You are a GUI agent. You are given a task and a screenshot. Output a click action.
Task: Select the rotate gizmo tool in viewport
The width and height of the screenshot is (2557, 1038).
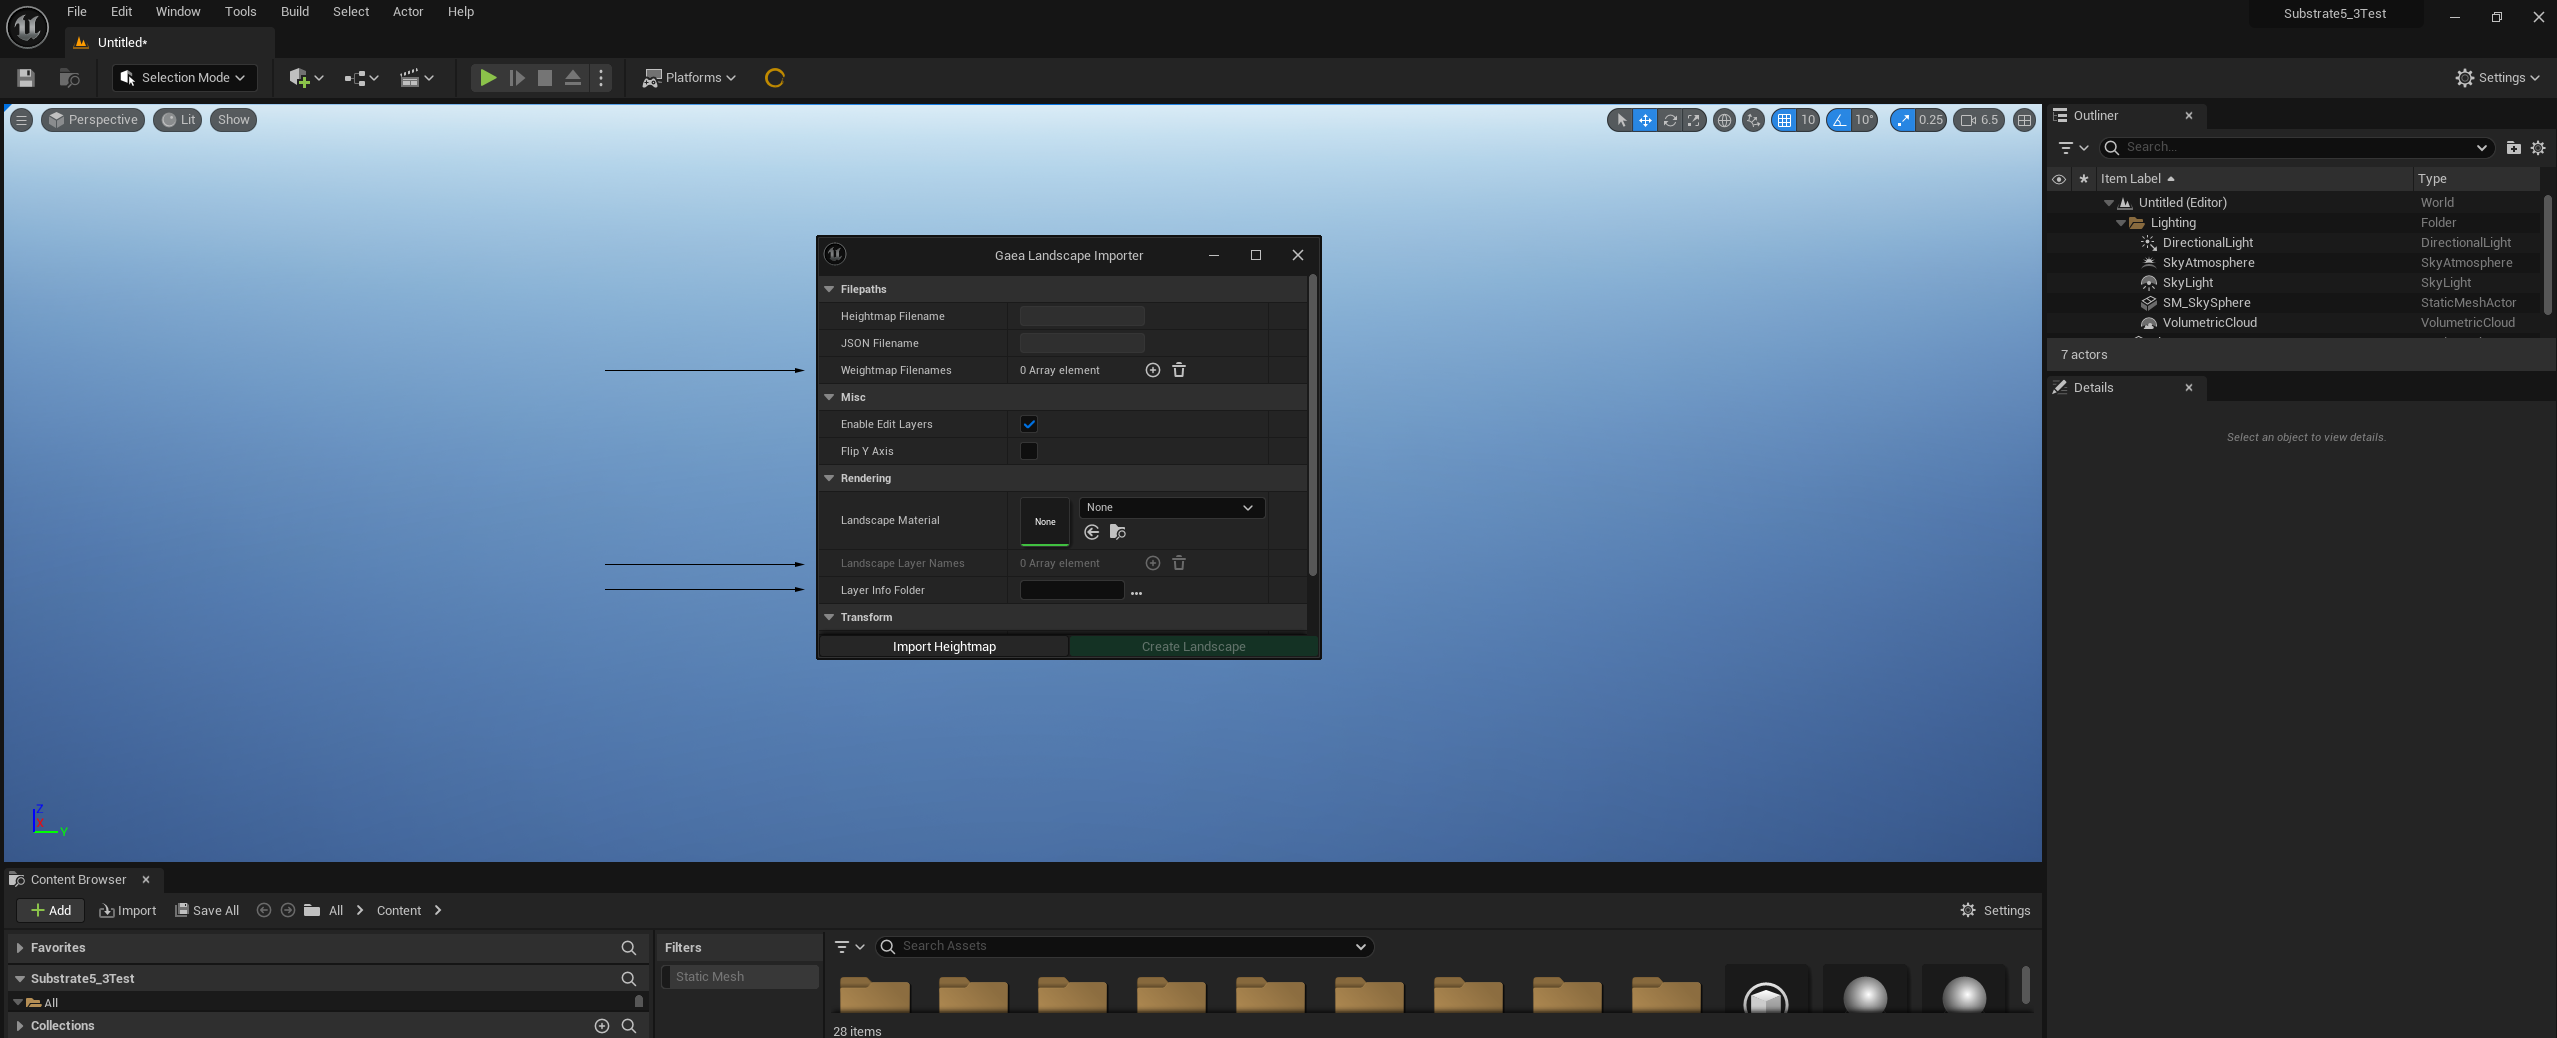(x=1670, y=120)
